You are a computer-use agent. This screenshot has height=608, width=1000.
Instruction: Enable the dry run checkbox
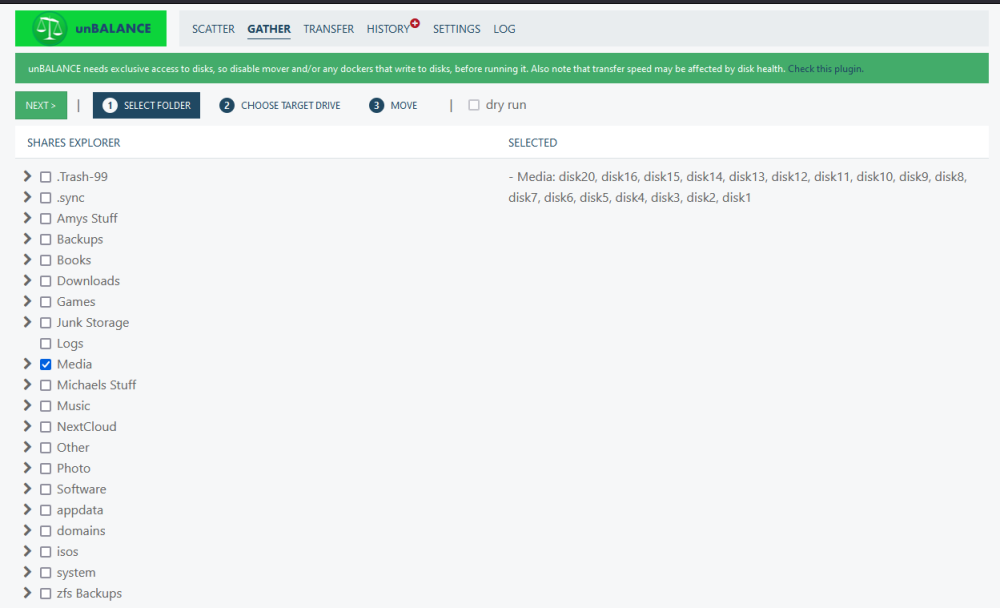point(474,105)
